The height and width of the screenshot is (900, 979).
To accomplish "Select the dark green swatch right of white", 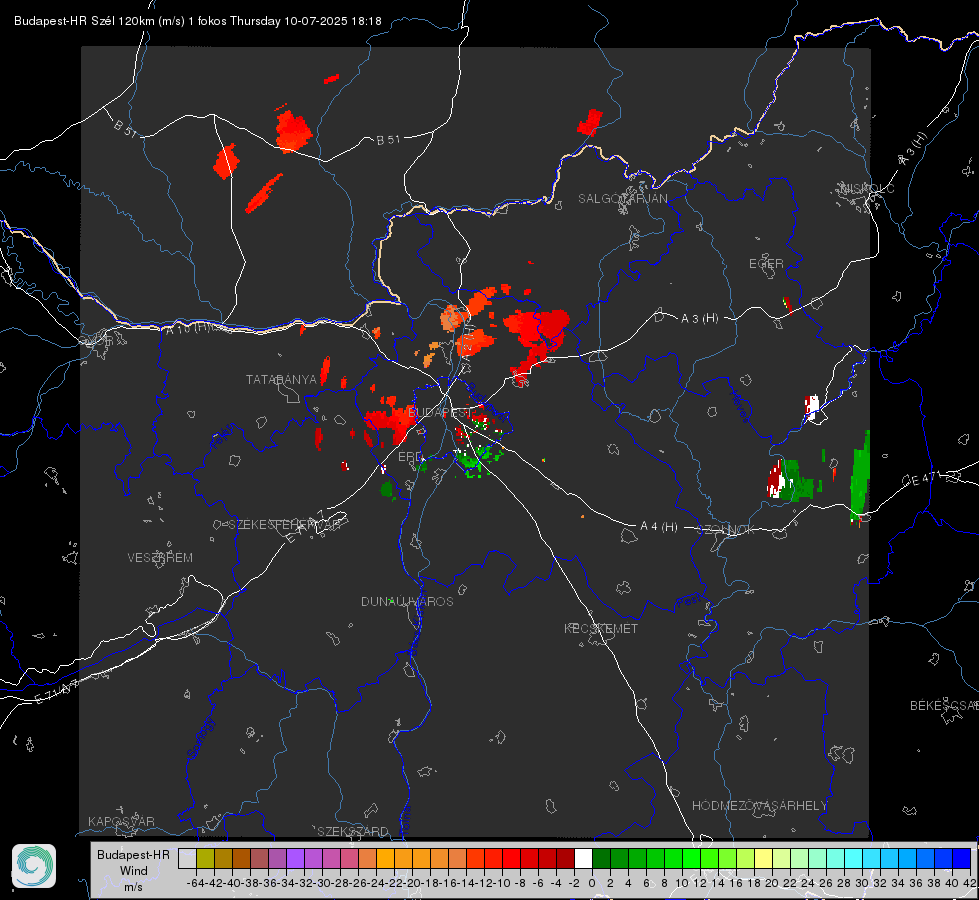I will pyautogui.click(x=601, y=858).
